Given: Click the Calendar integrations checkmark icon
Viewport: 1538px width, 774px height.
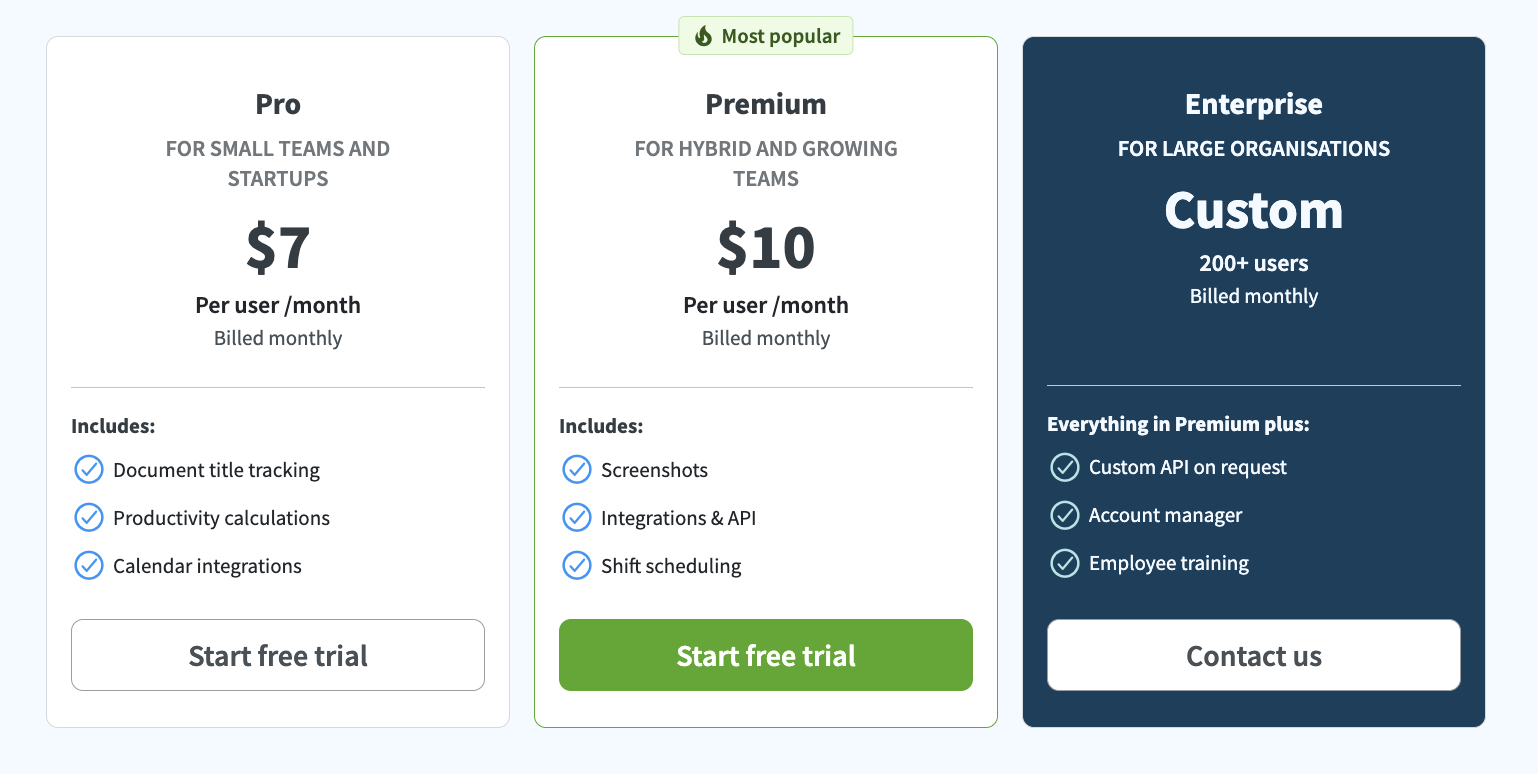Looking at the screenshot, I should (x=89, y=565).
